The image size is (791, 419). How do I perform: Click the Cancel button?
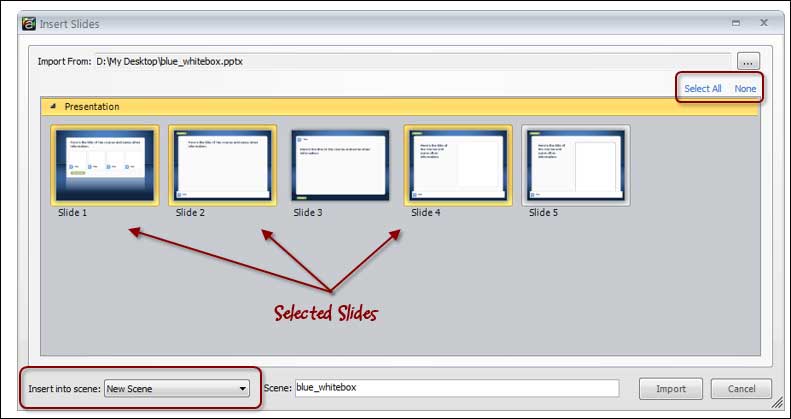pos(742,389)
